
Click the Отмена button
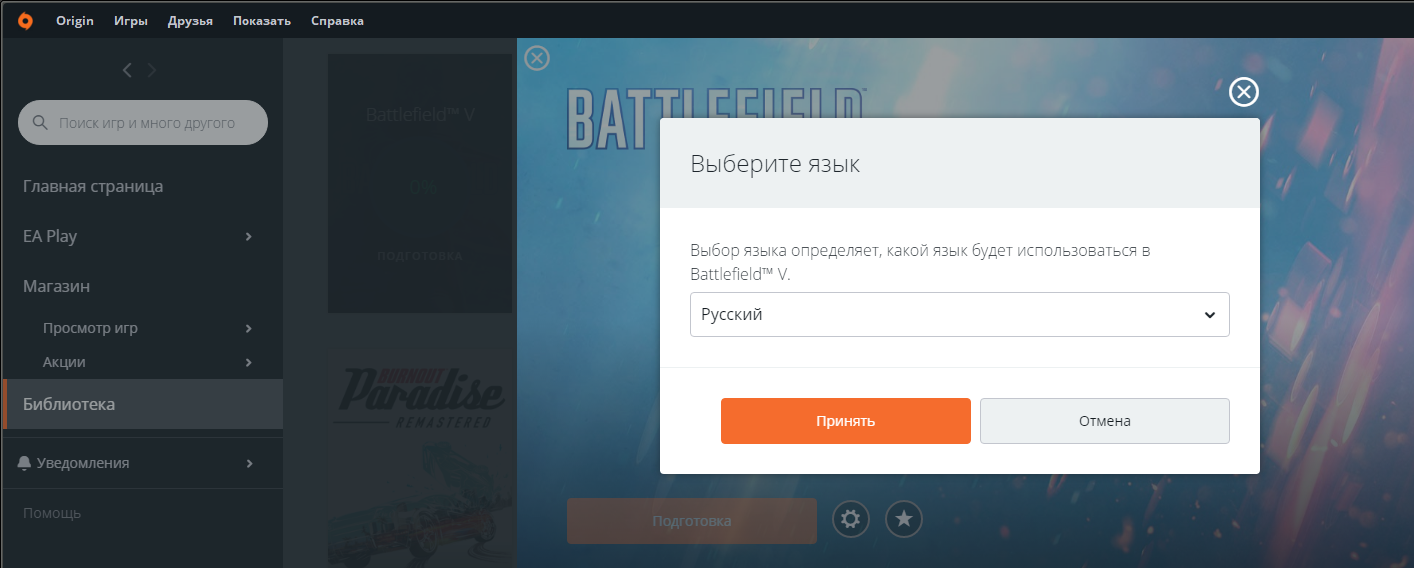pos(1104,421)
